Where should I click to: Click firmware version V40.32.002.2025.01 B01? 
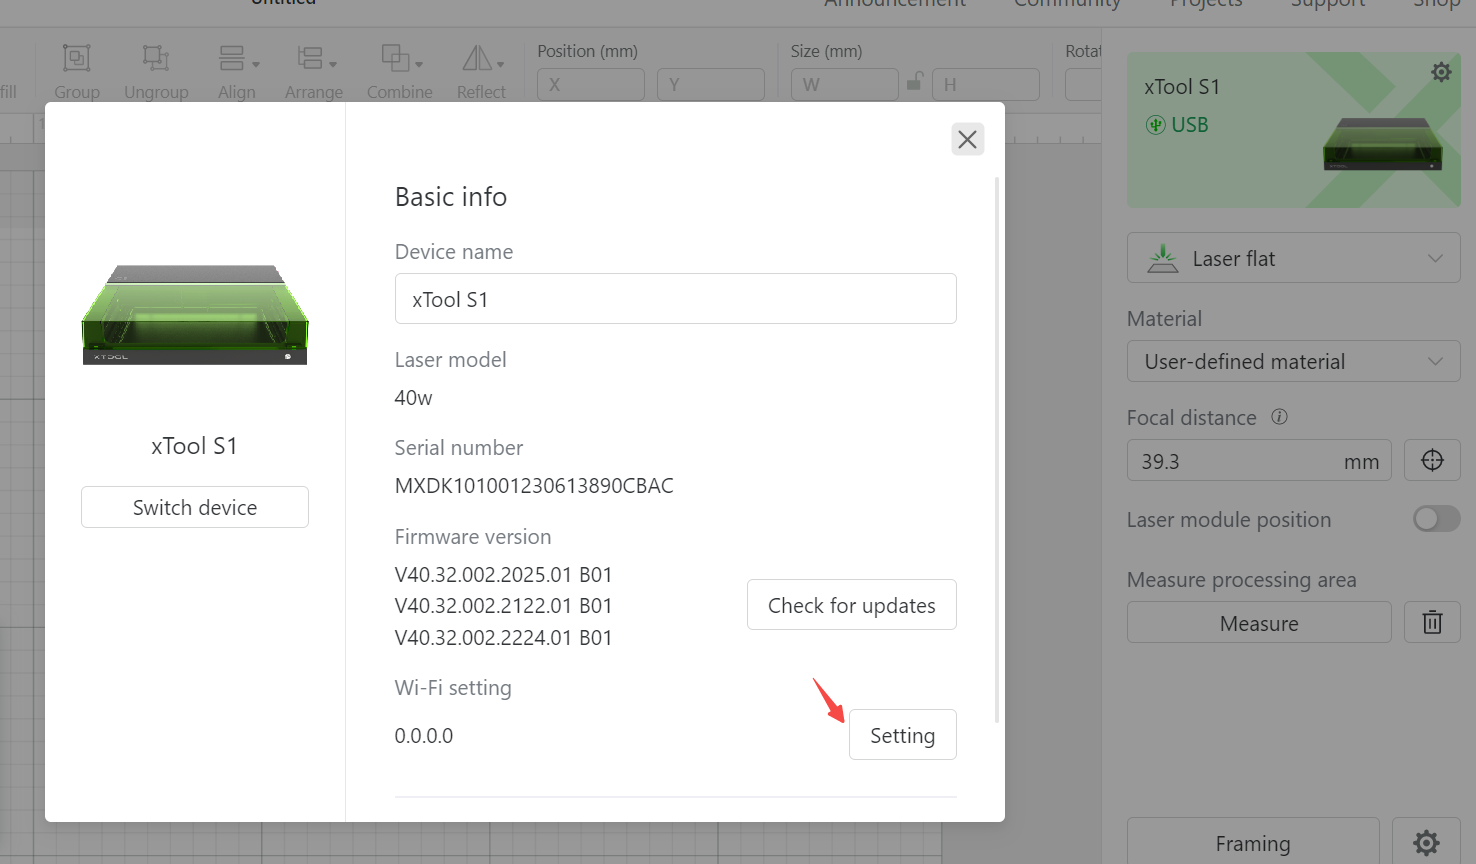coord(503,575)
